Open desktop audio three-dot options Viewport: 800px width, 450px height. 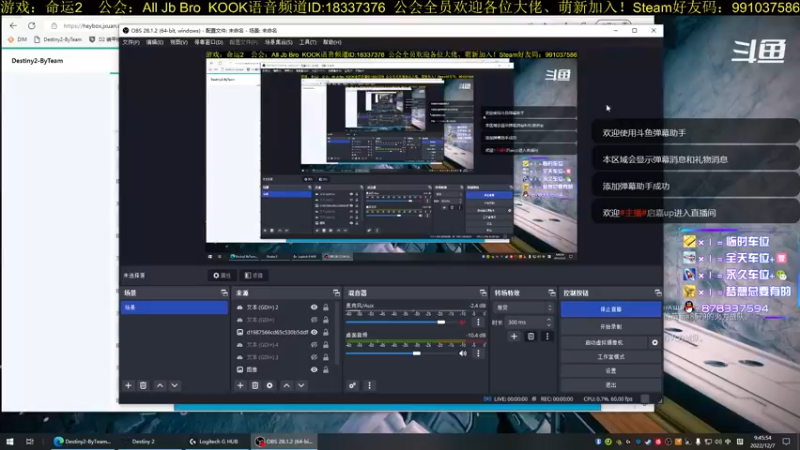(478, 353)
